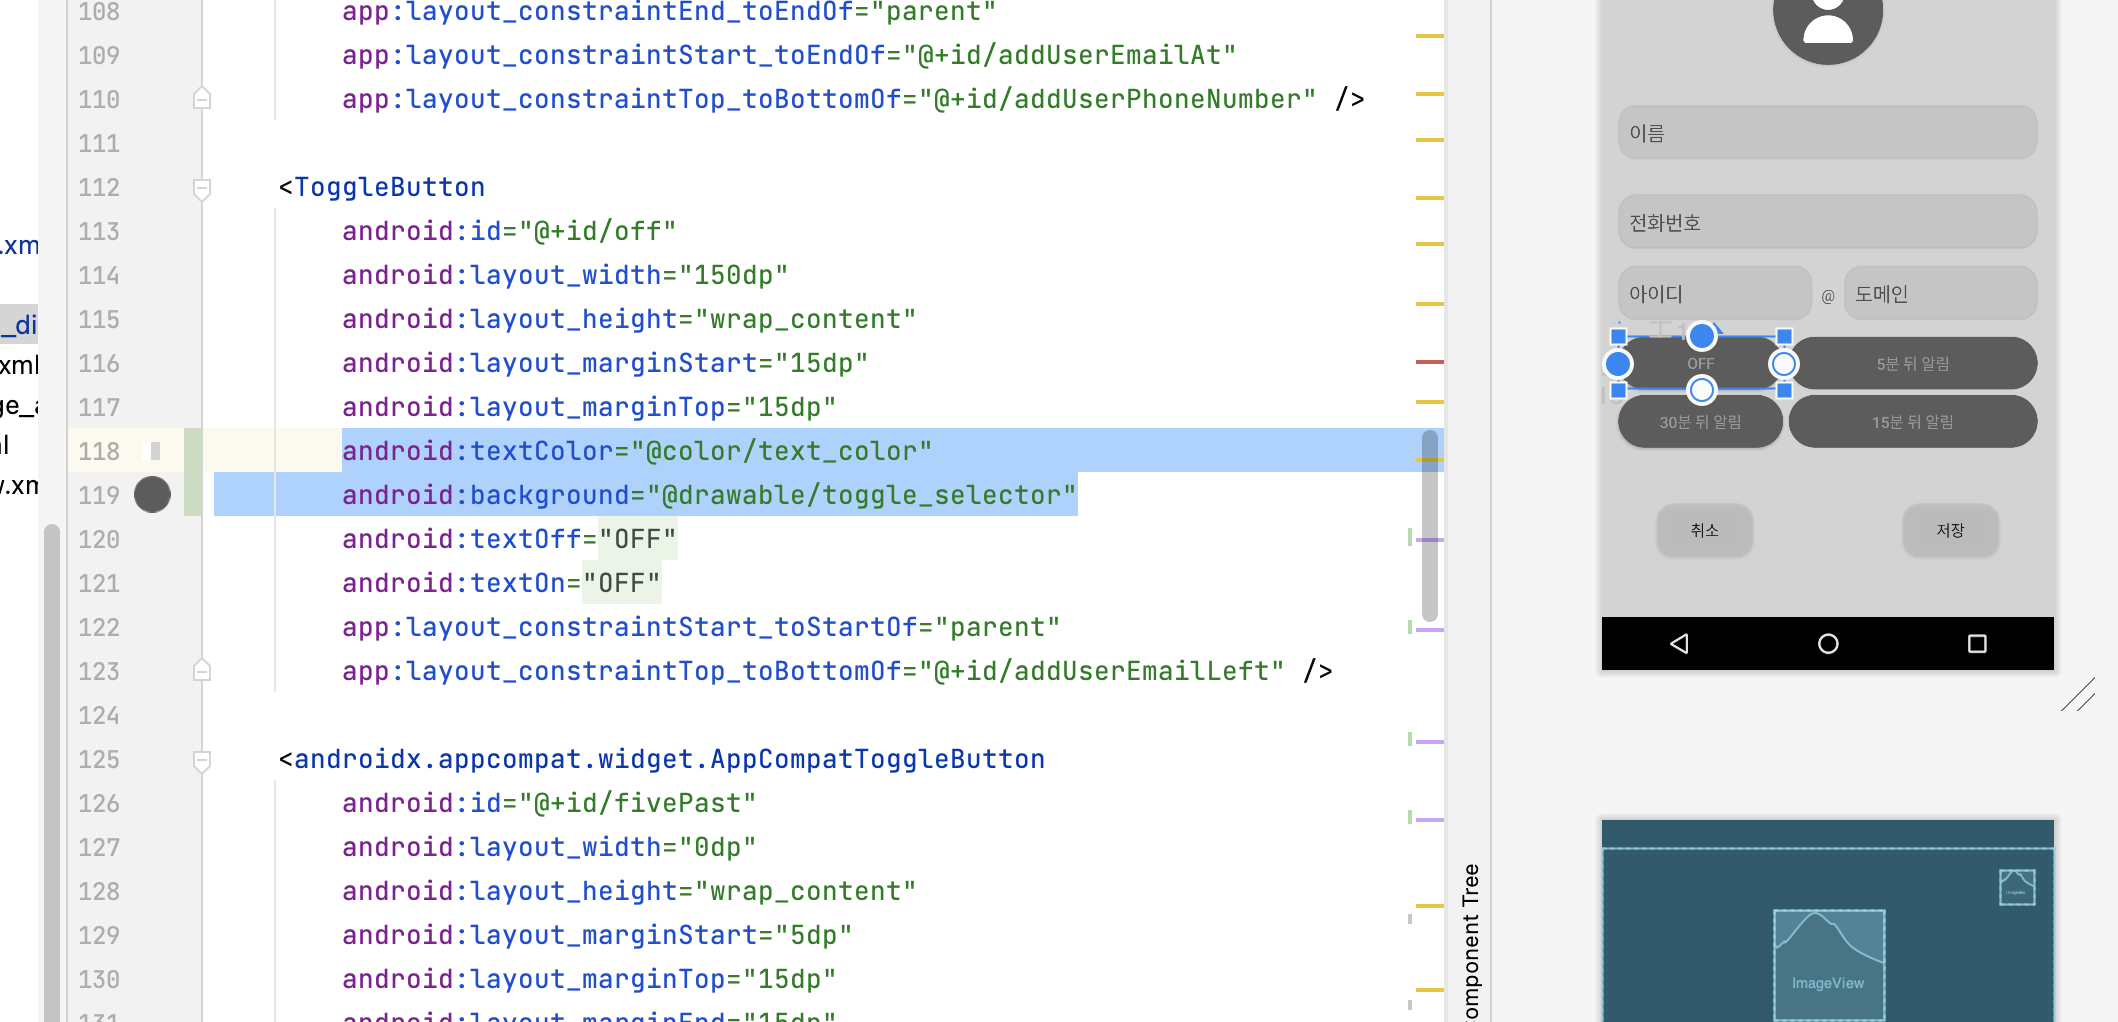Open the Component Tree panel tab
The width and height of the screenshot is (2118, 1022).
pos(1470,940)
